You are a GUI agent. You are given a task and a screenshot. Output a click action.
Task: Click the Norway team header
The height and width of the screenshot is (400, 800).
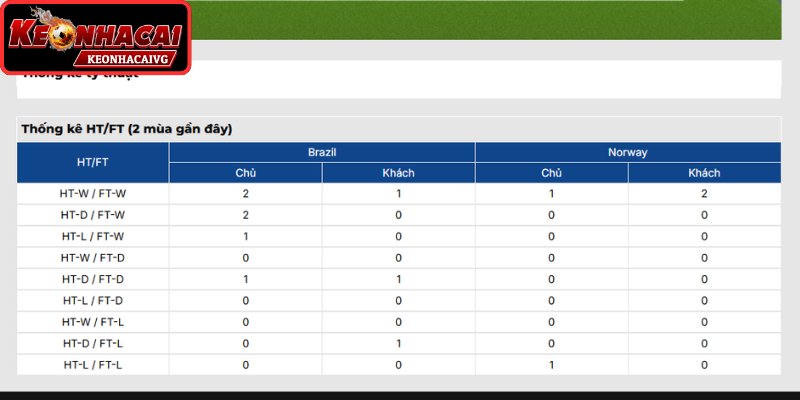coord(628,152)
